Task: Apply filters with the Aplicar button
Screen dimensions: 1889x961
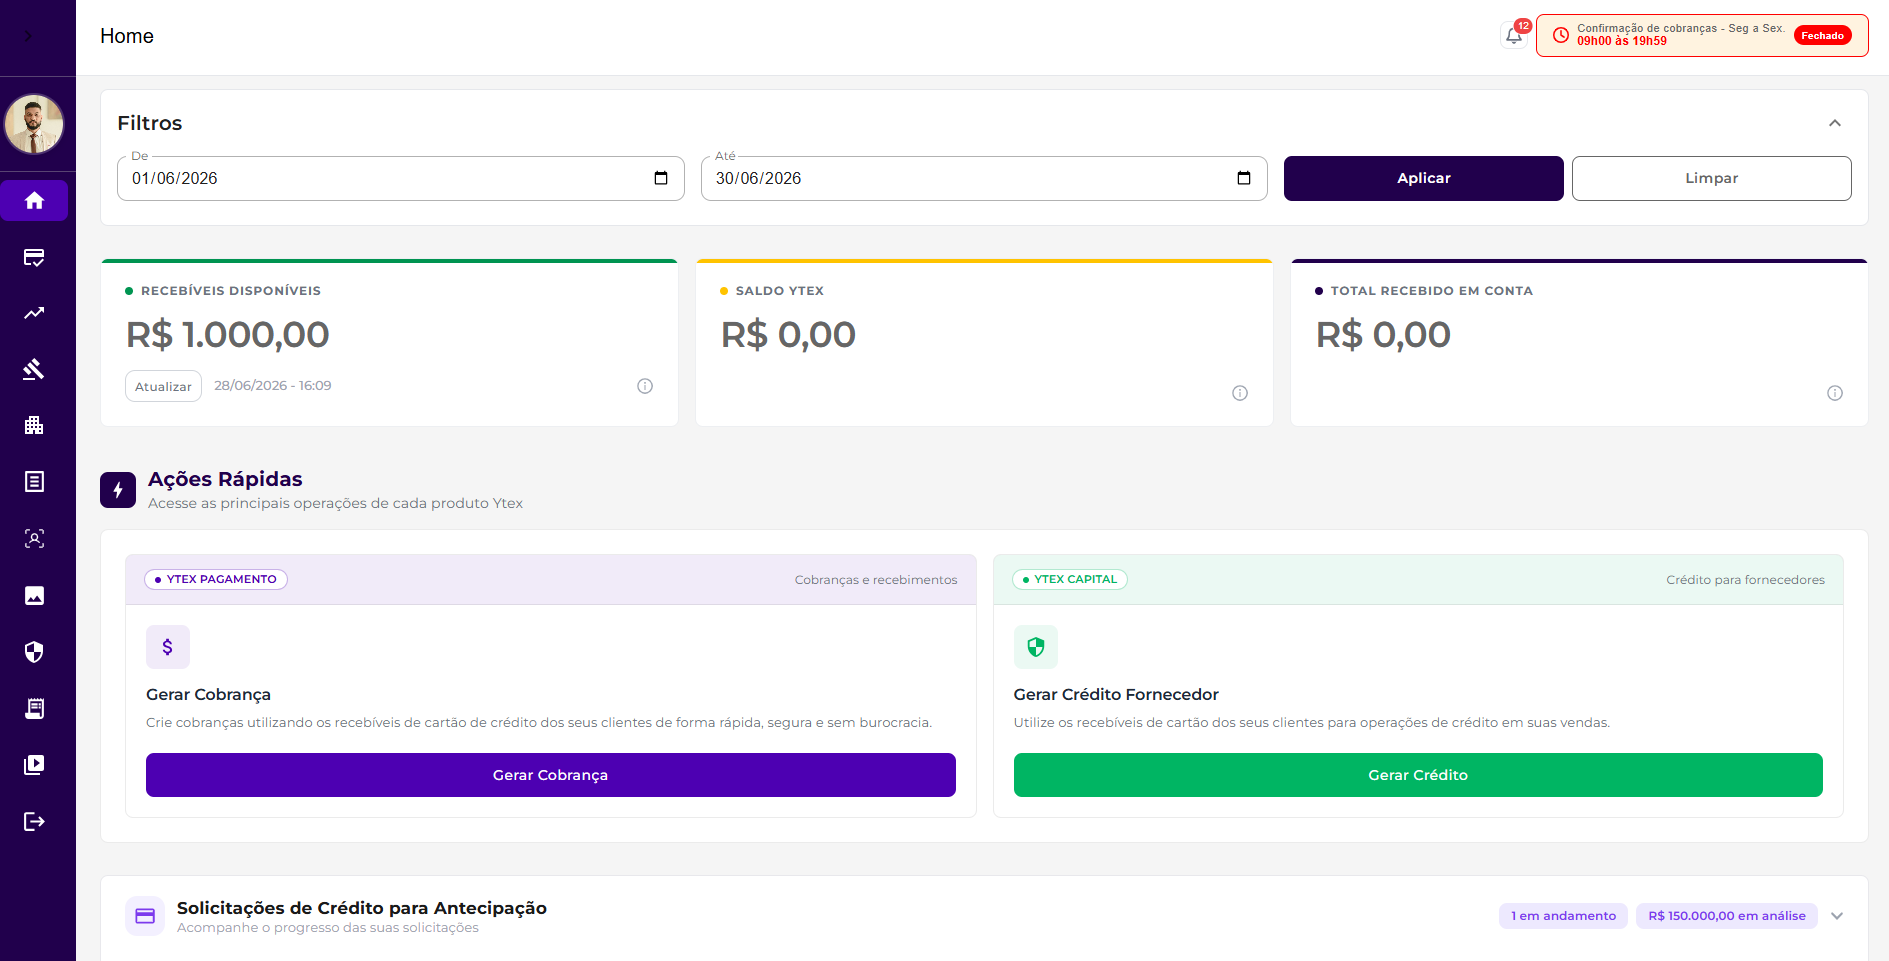Action: 1423,178
